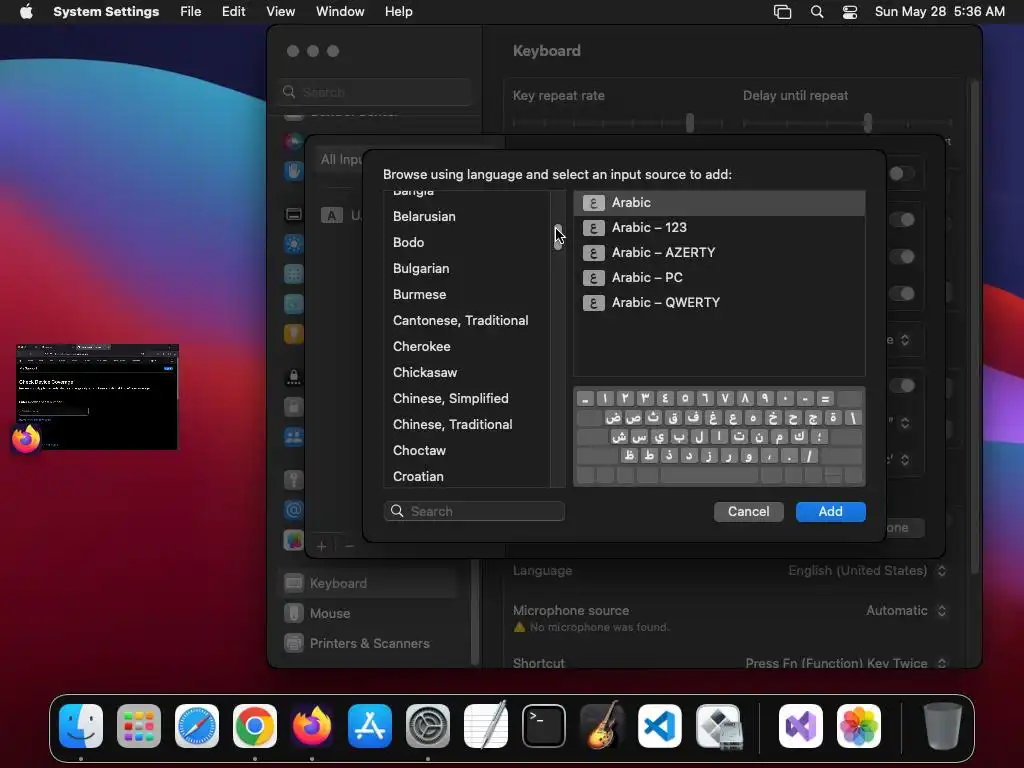Select Arabic – AZERTY input source
The image size is (1024, 768).
coord(719,253)
